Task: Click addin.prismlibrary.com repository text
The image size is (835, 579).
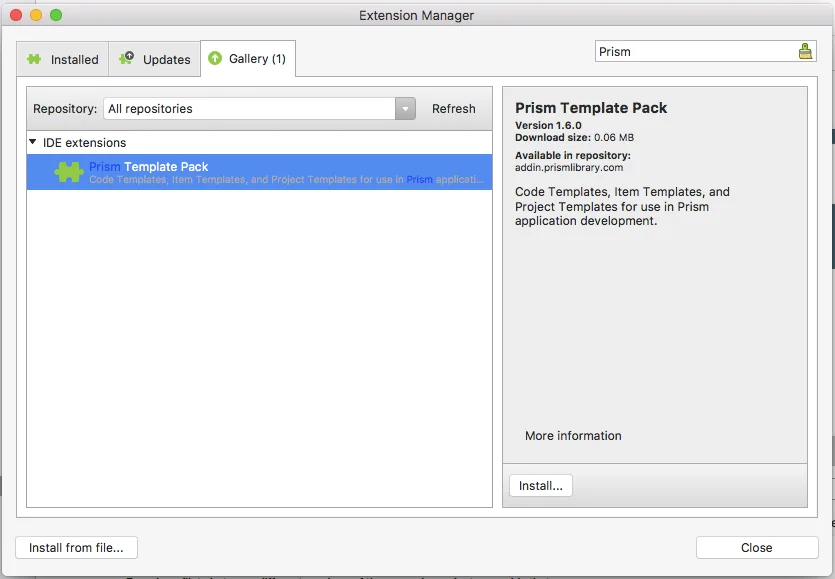Action: (x=569, y=167)
